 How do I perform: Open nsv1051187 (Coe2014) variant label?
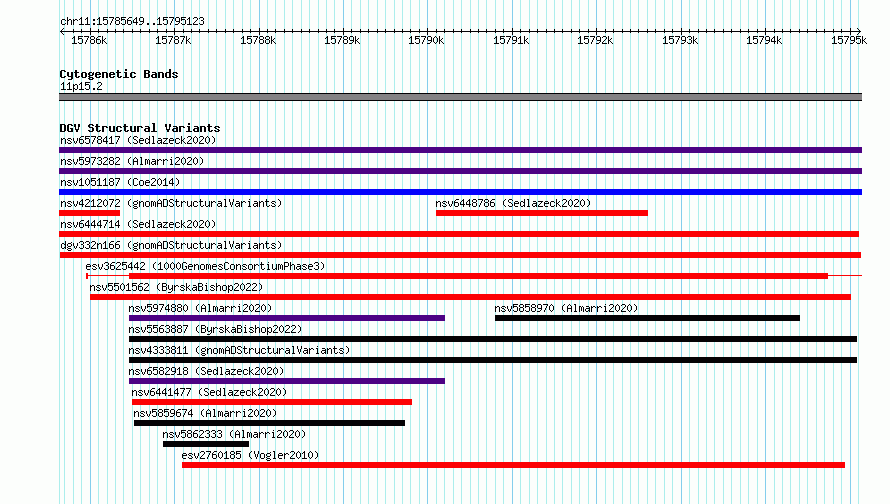tap(120, 182)
